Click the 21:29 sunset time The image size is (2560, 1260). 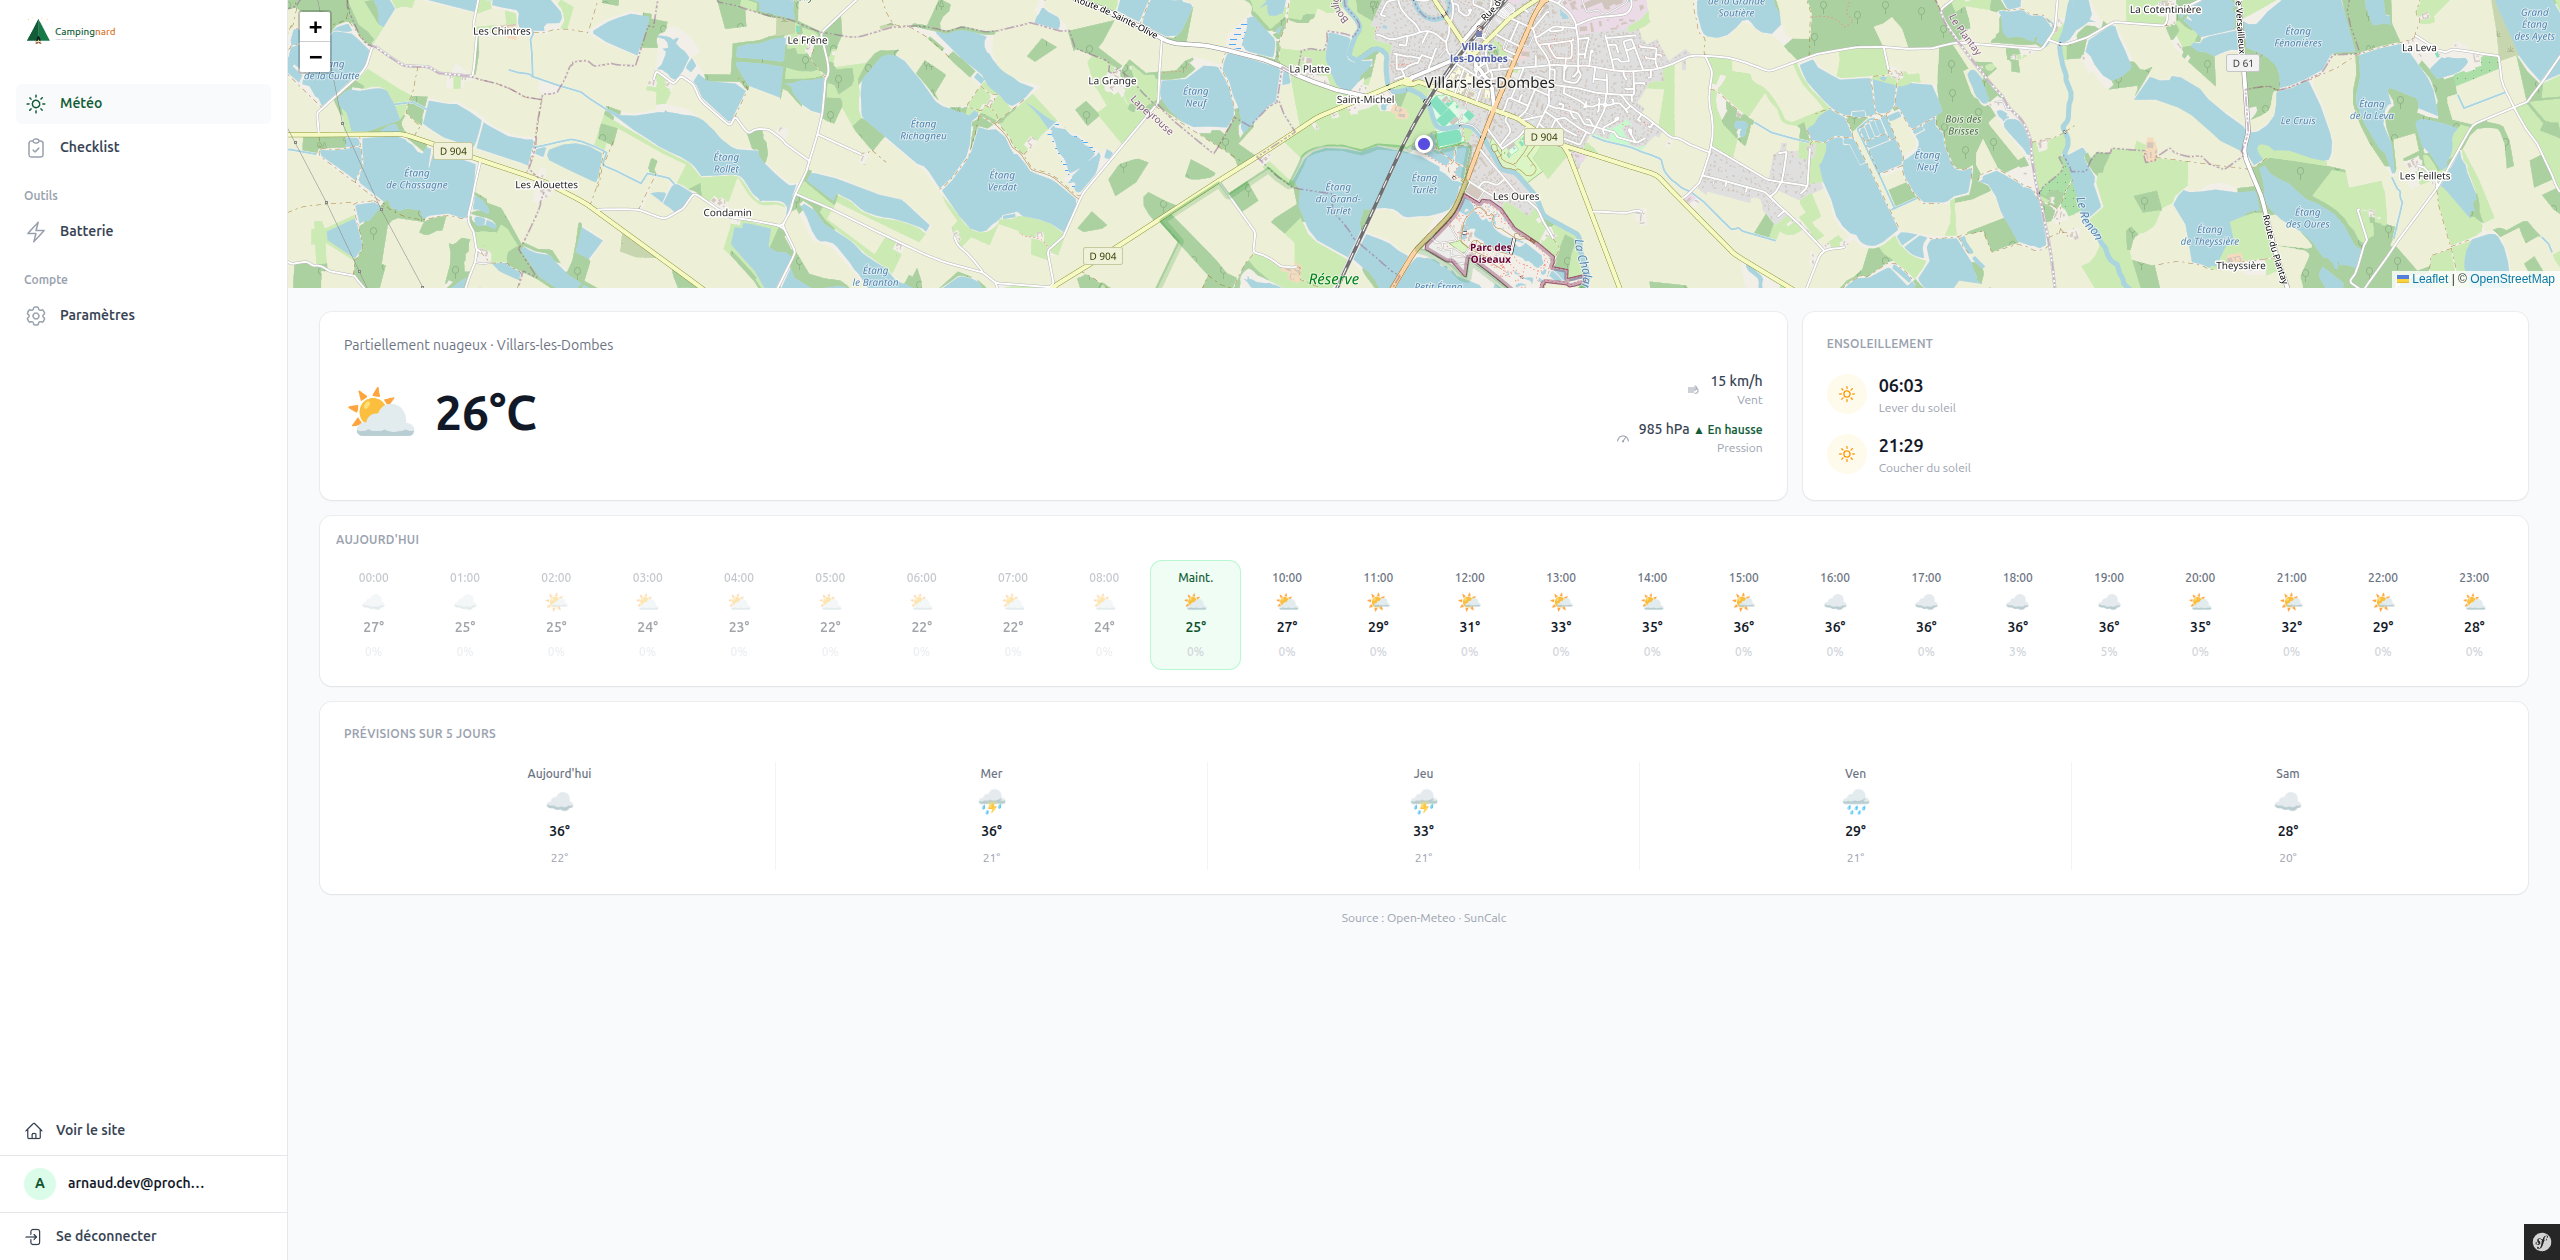(x=1900, y=446)
